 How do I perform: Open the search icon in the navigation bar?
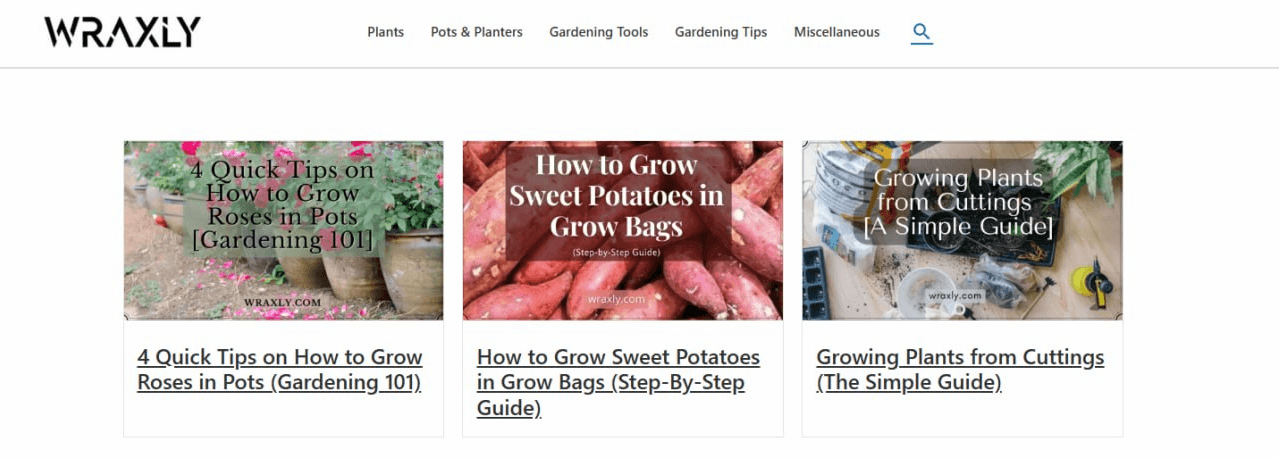(921, 33)
